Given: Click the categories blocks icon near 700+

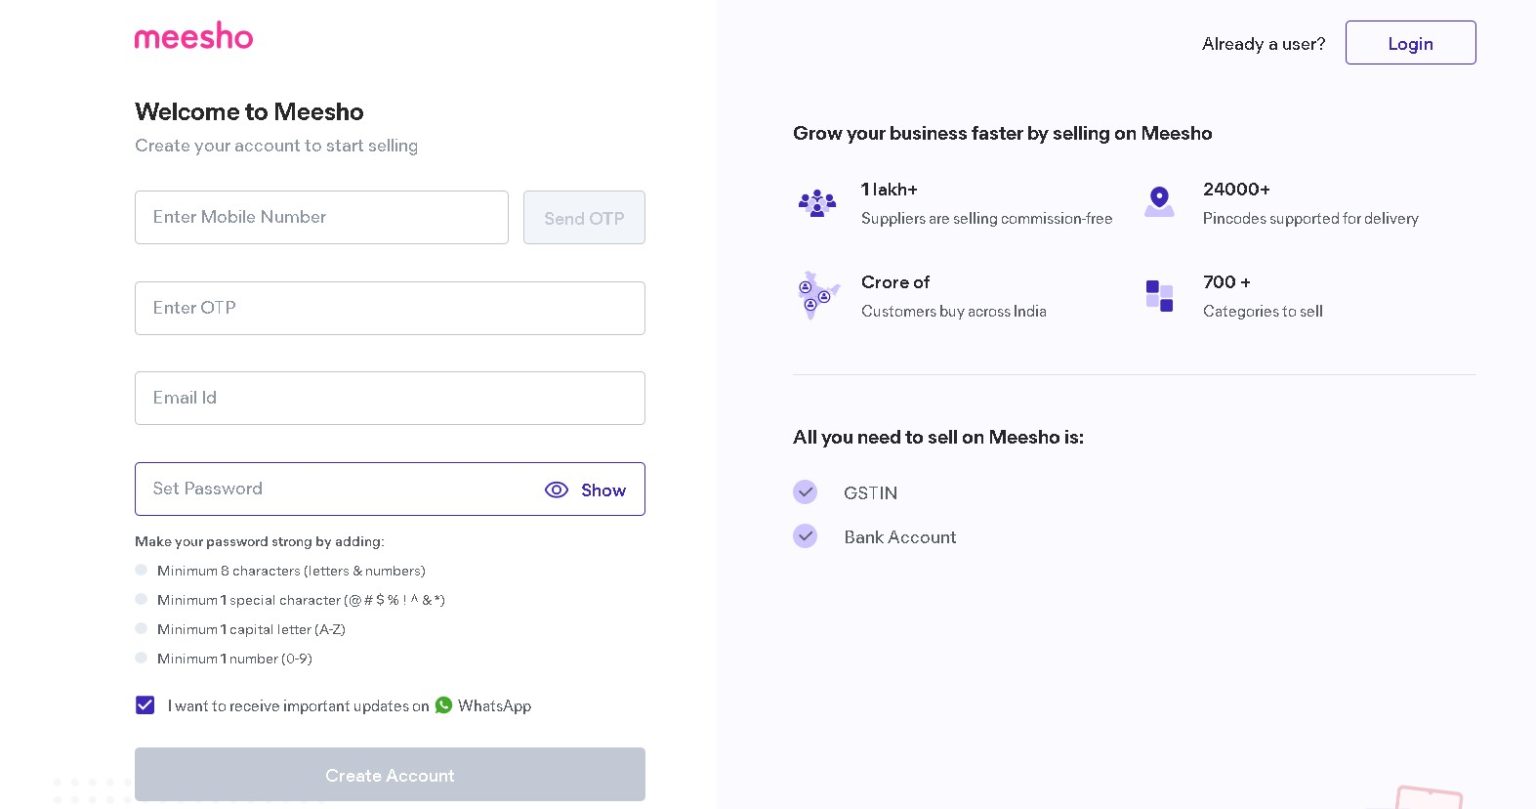Looking at the screenshot, I should pyautogui.click(x=1160, y=296).
